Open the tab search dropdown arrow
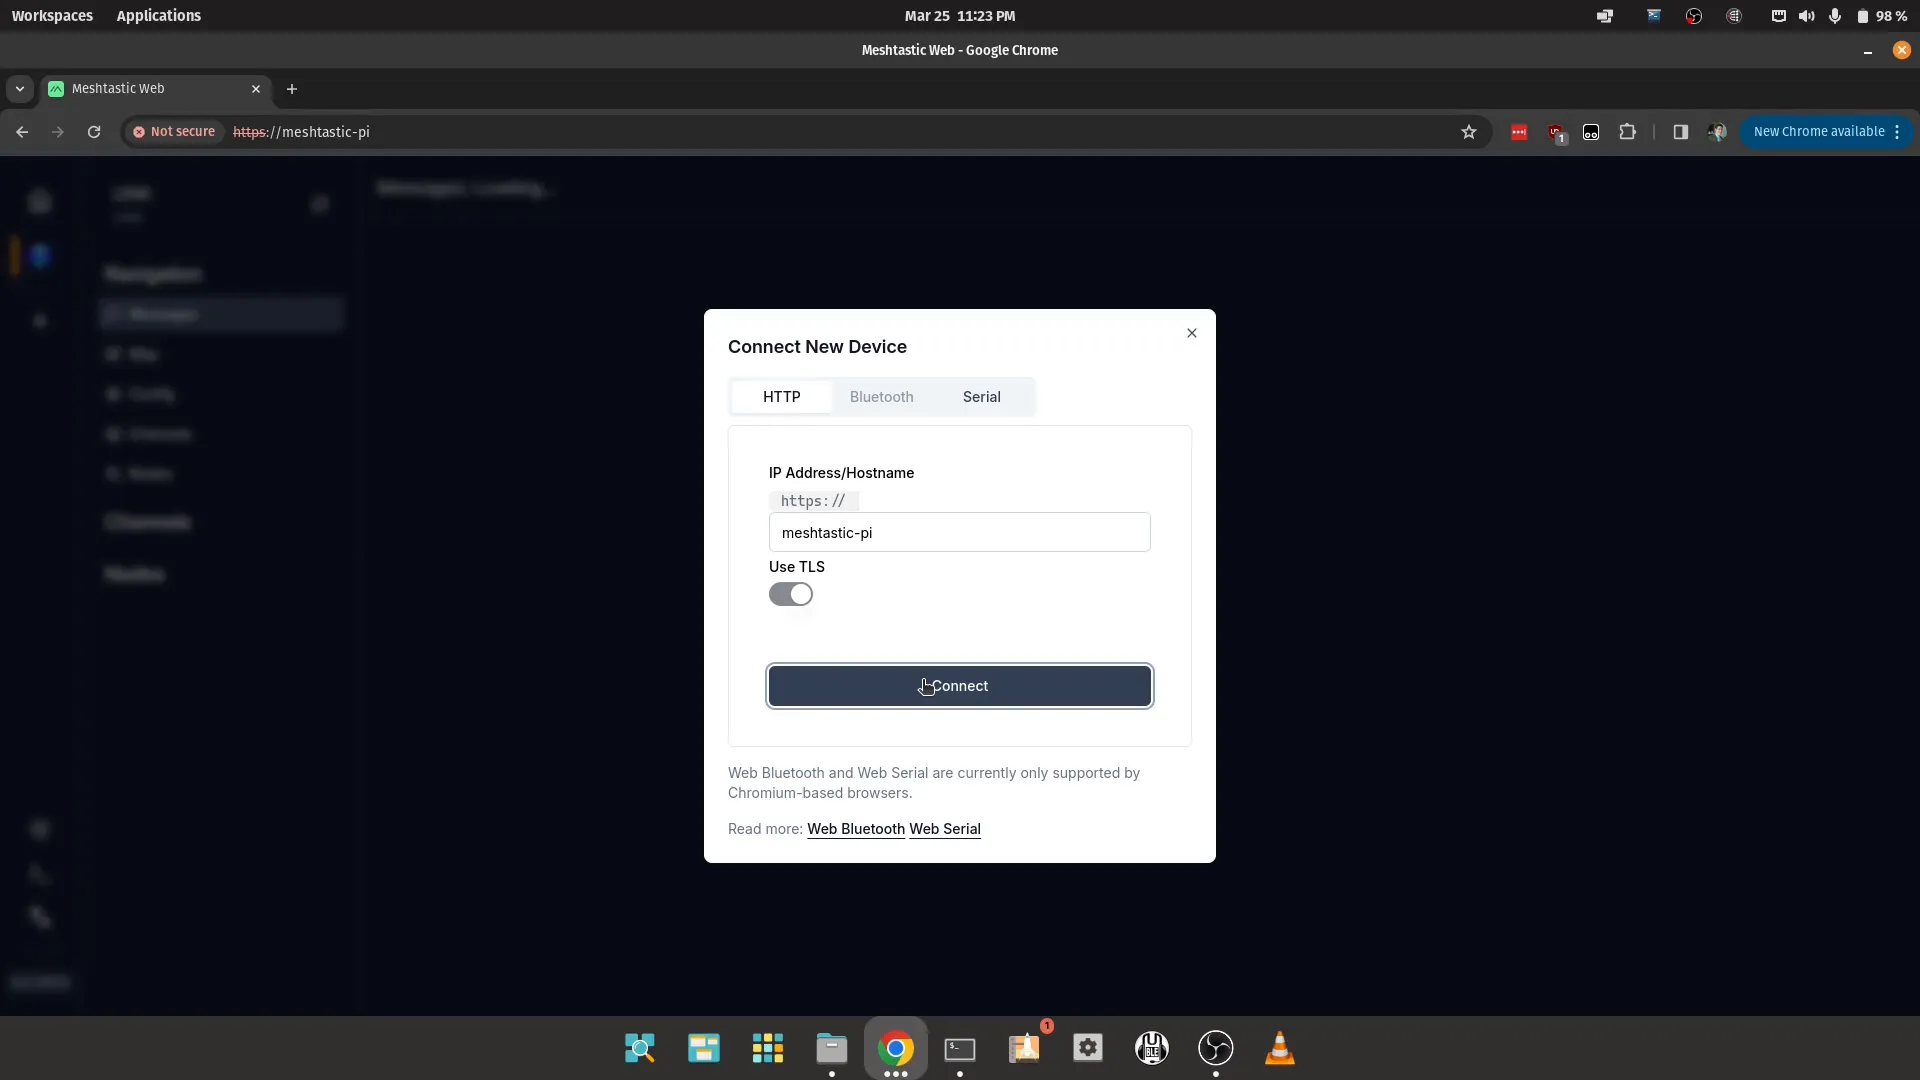 pyautogui.click(x=19, y=89)
